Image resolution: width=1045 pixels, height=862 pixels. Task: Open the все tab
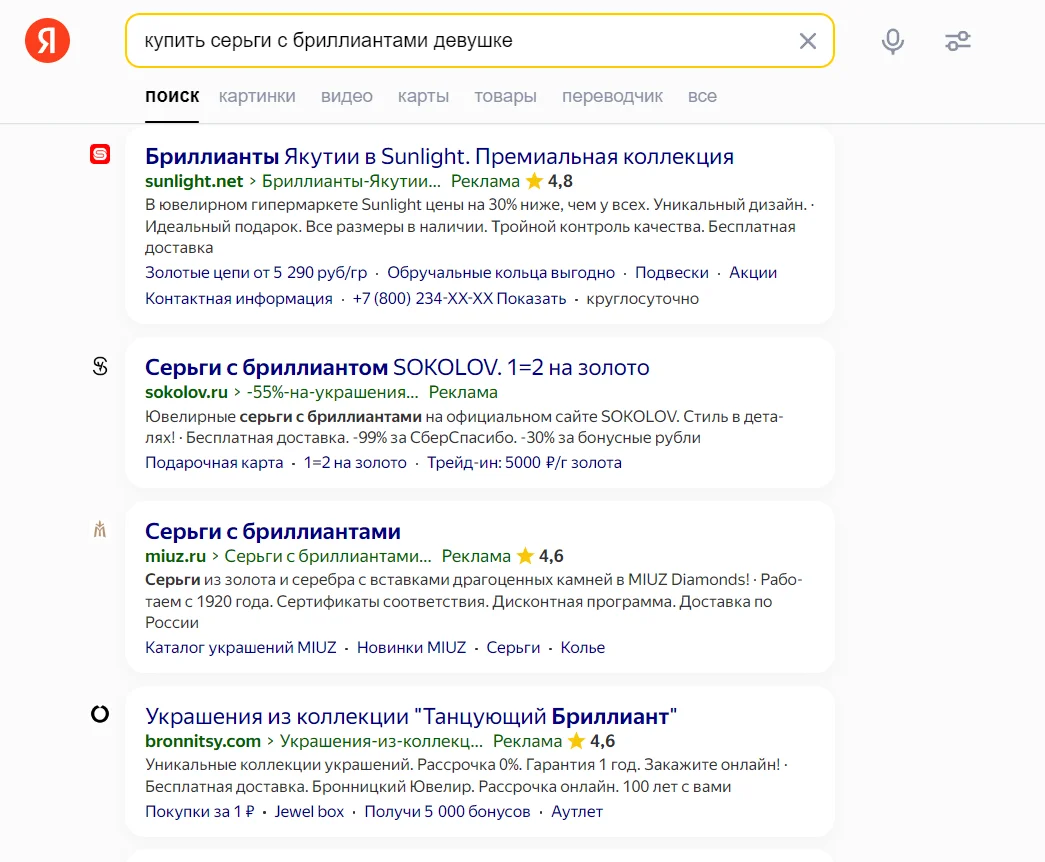click(703, 96)
